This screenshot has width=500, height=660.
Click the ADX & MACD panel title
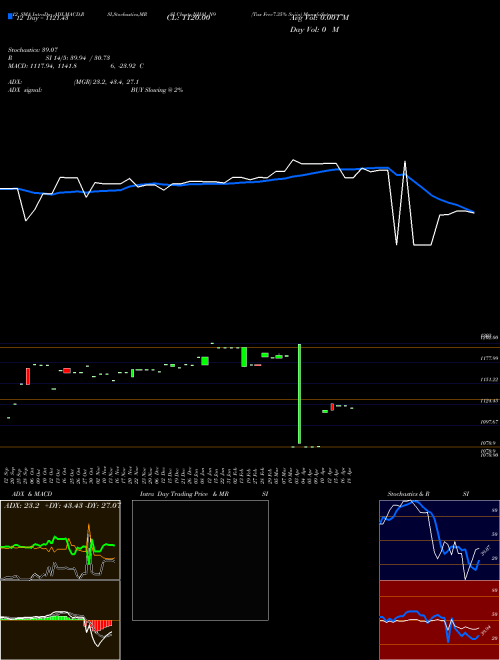tap(32, 494)
